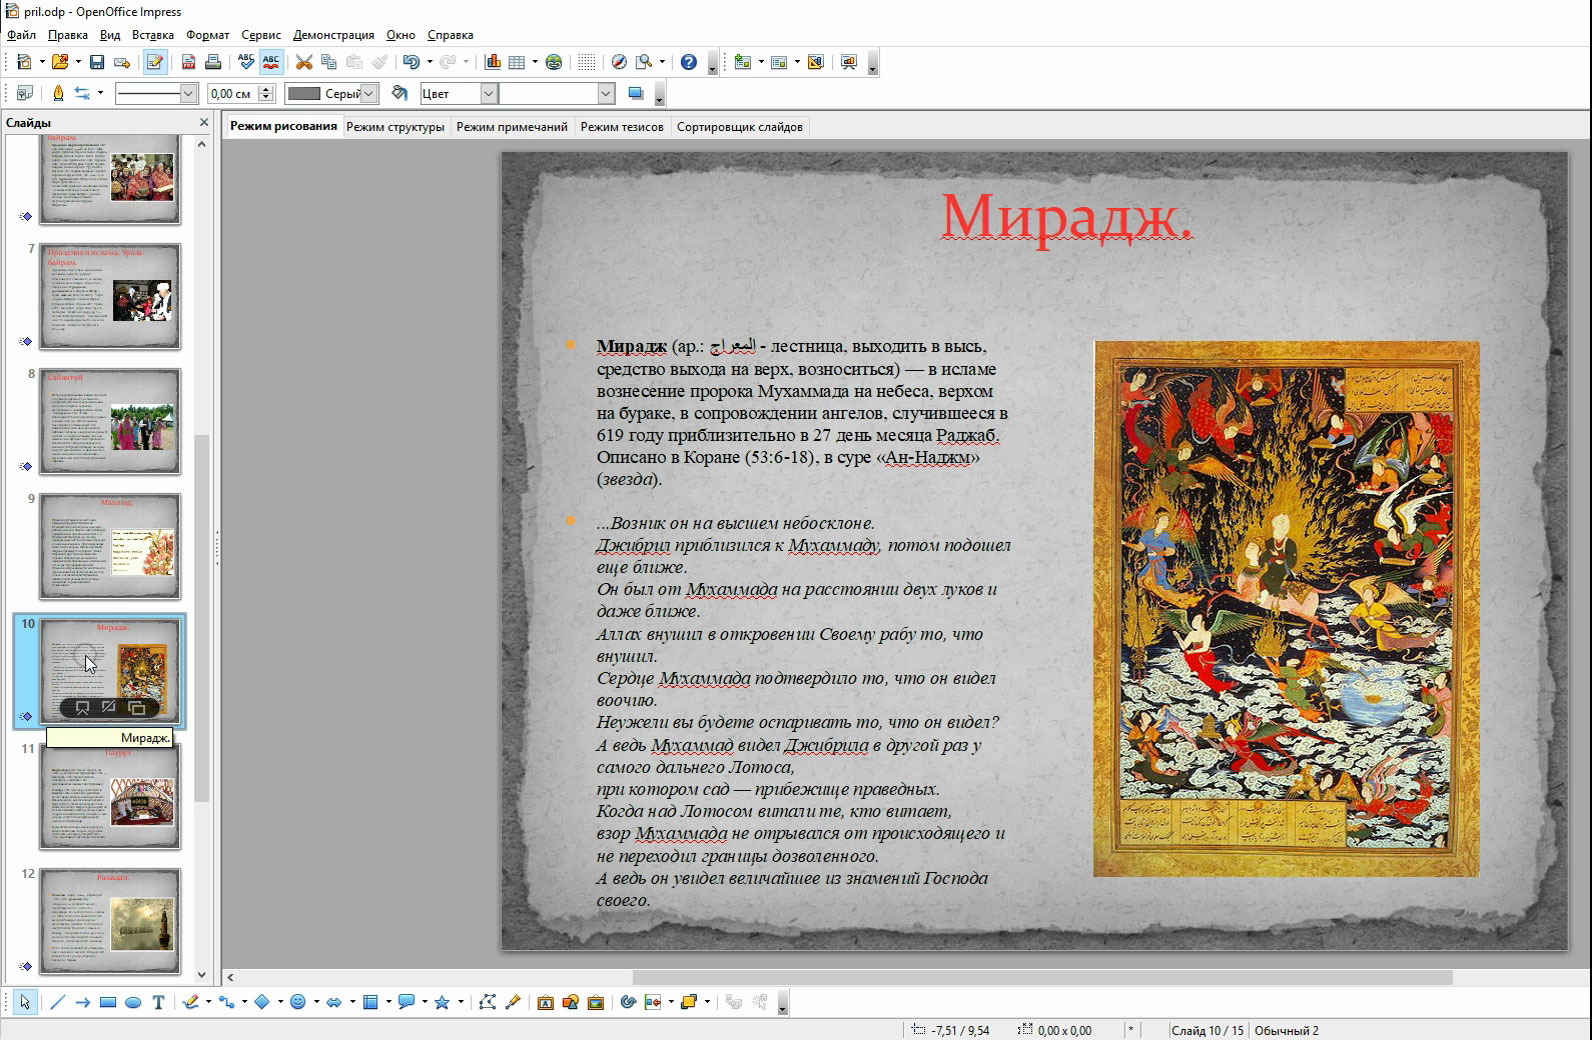Open the Navigator compass icon
The image size is (1592, 1040).
click(619, 62)
